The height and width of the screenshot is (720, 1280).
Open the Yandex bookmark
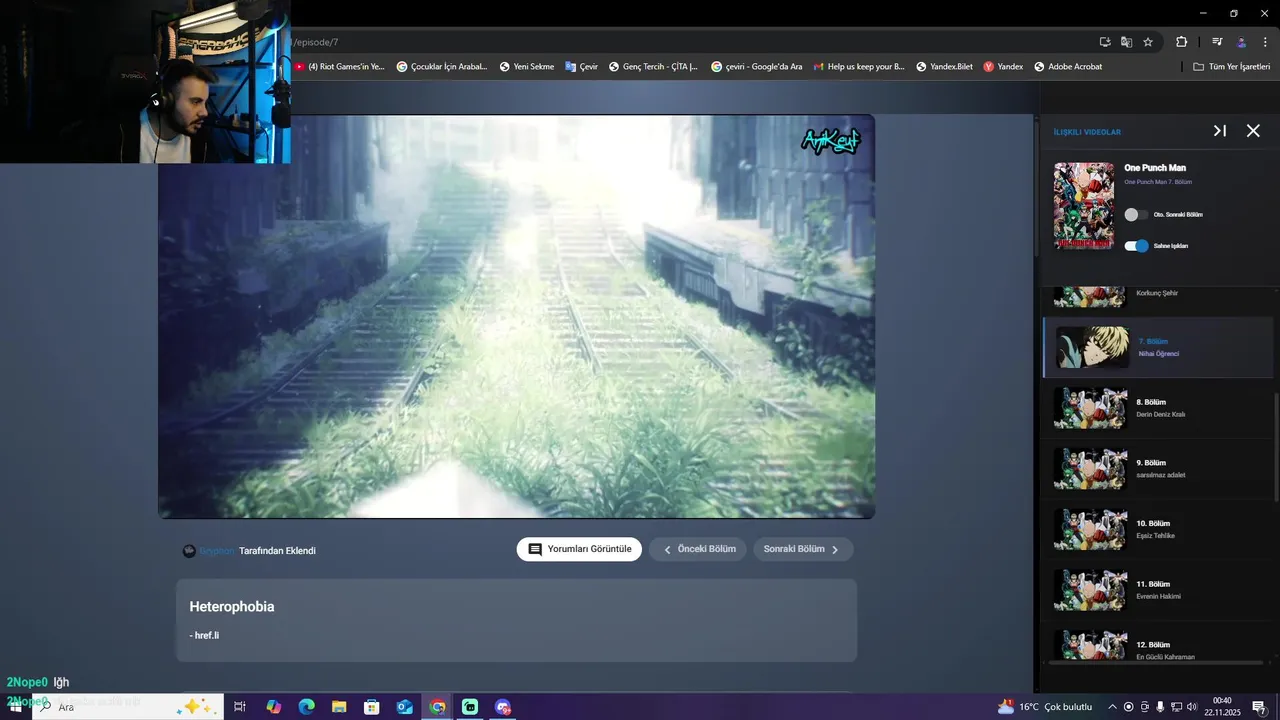pyautogui.click(x=1003, y=67)
